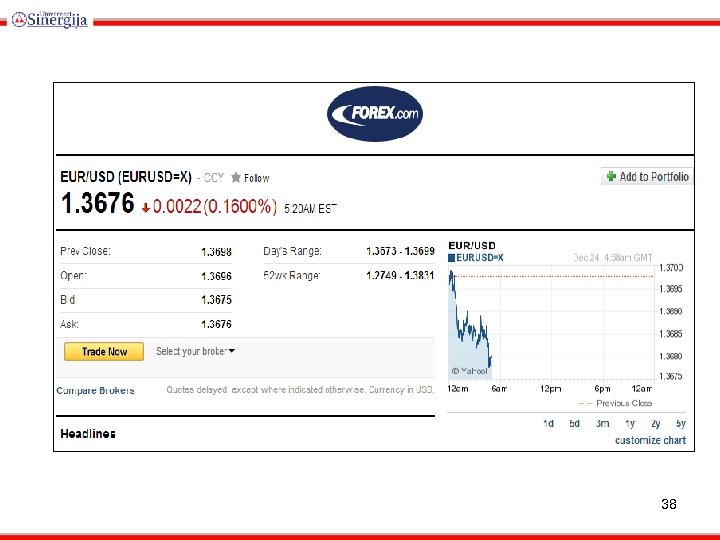Click the 1.3700 chart axis value

[671, 268]
